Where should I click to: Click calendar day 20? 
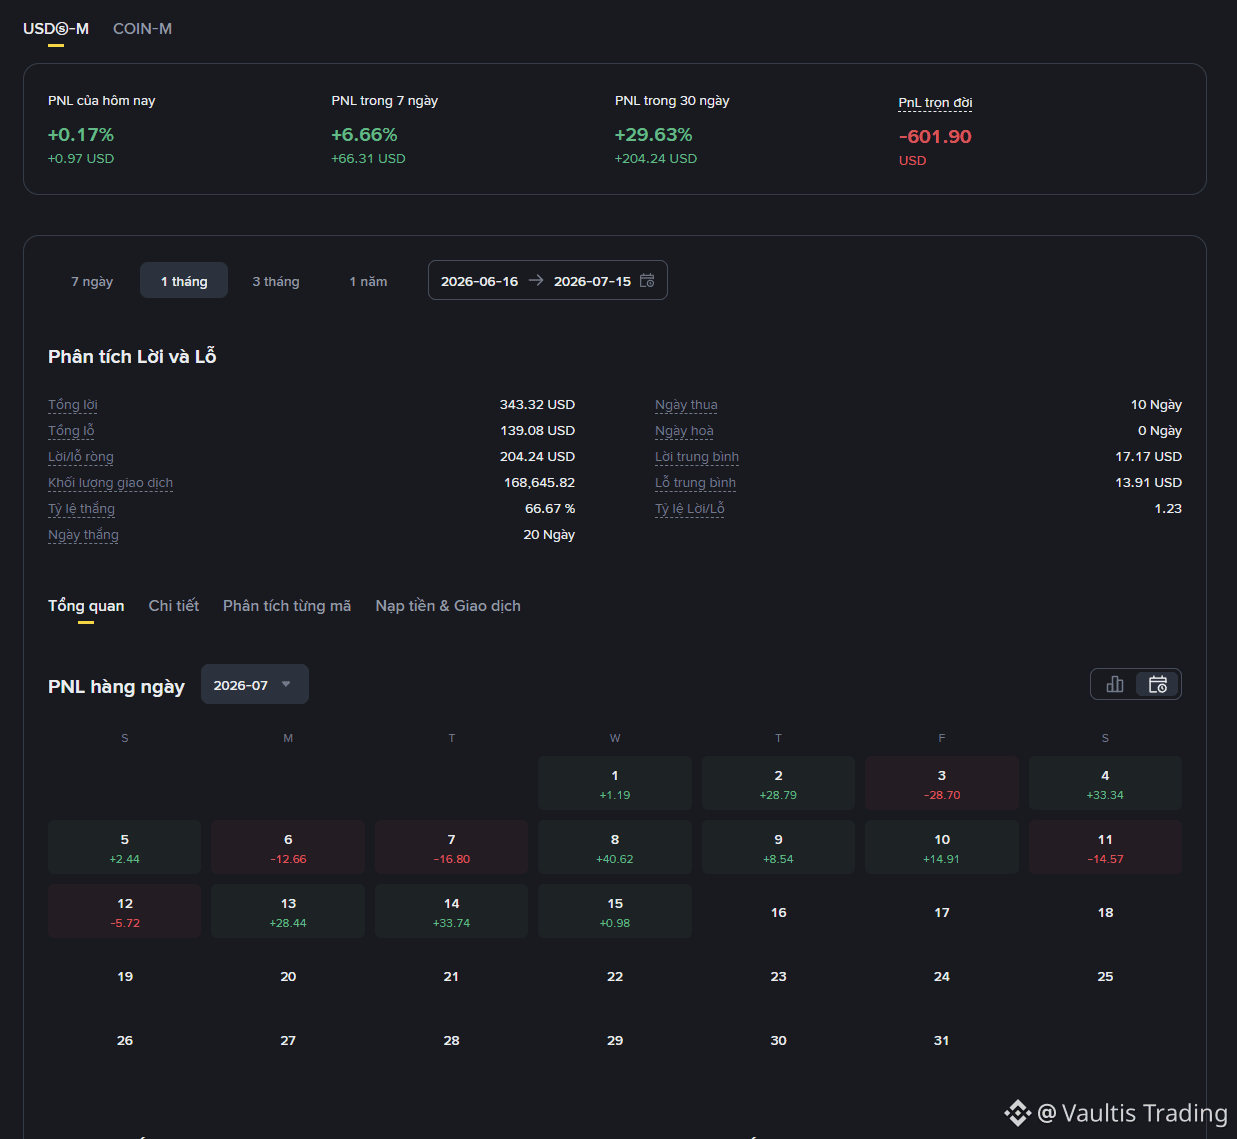[288, 976]
